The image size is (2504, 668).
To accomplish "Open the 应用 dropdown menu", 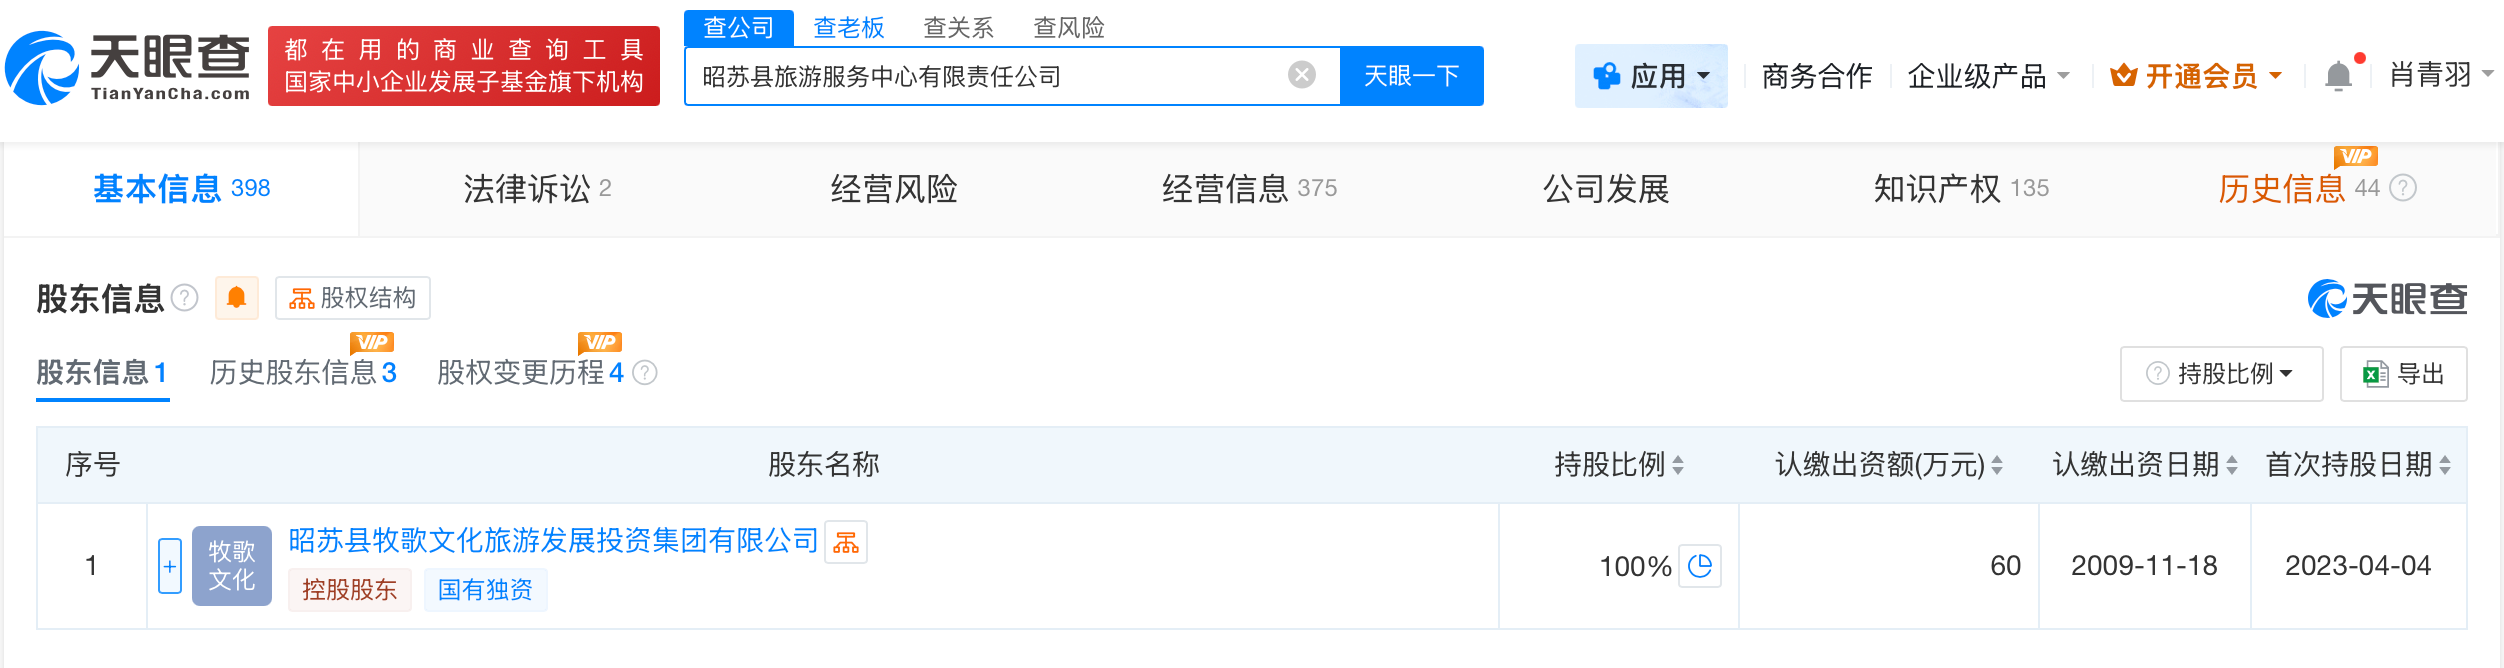I will coord(1651,76).
